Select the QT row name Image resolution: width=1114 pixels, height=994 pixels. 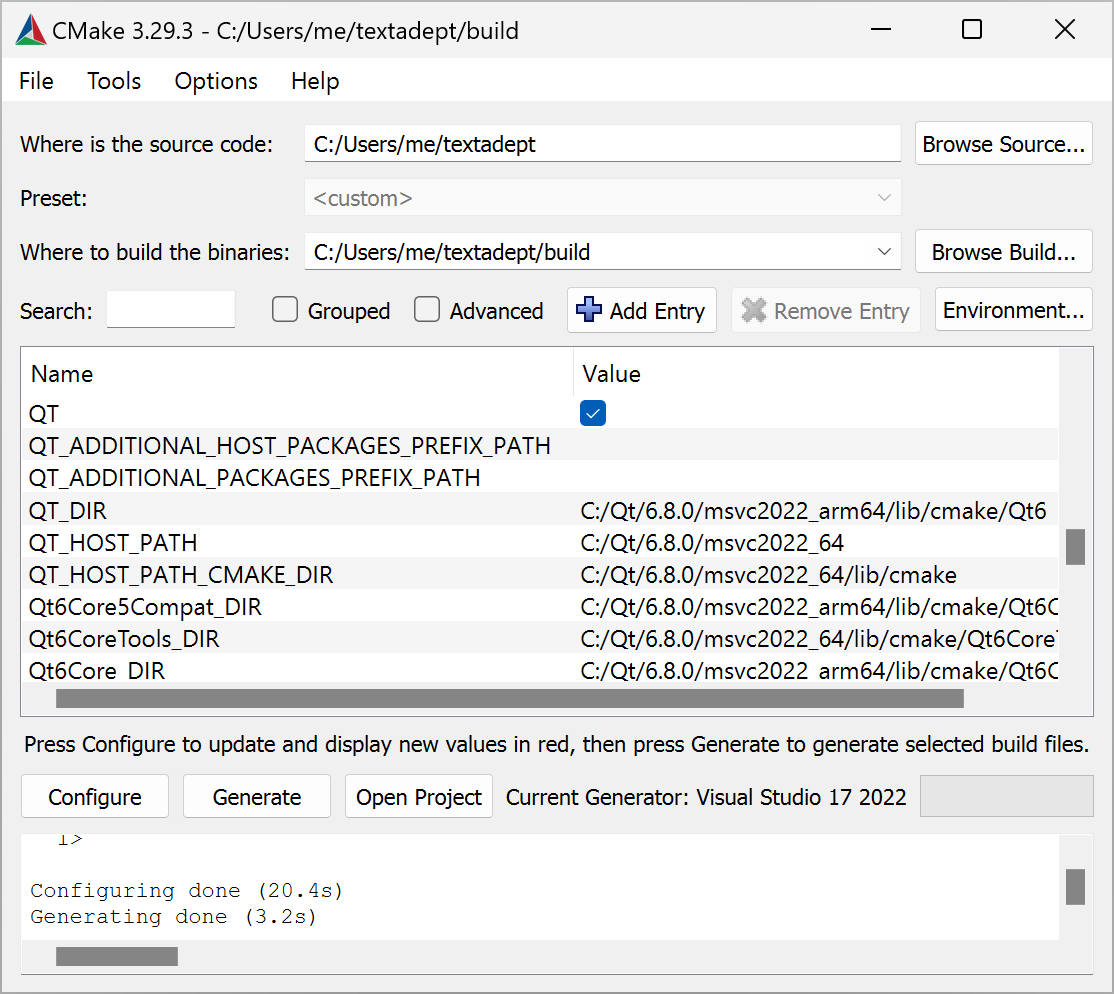[x=43, y=414]
